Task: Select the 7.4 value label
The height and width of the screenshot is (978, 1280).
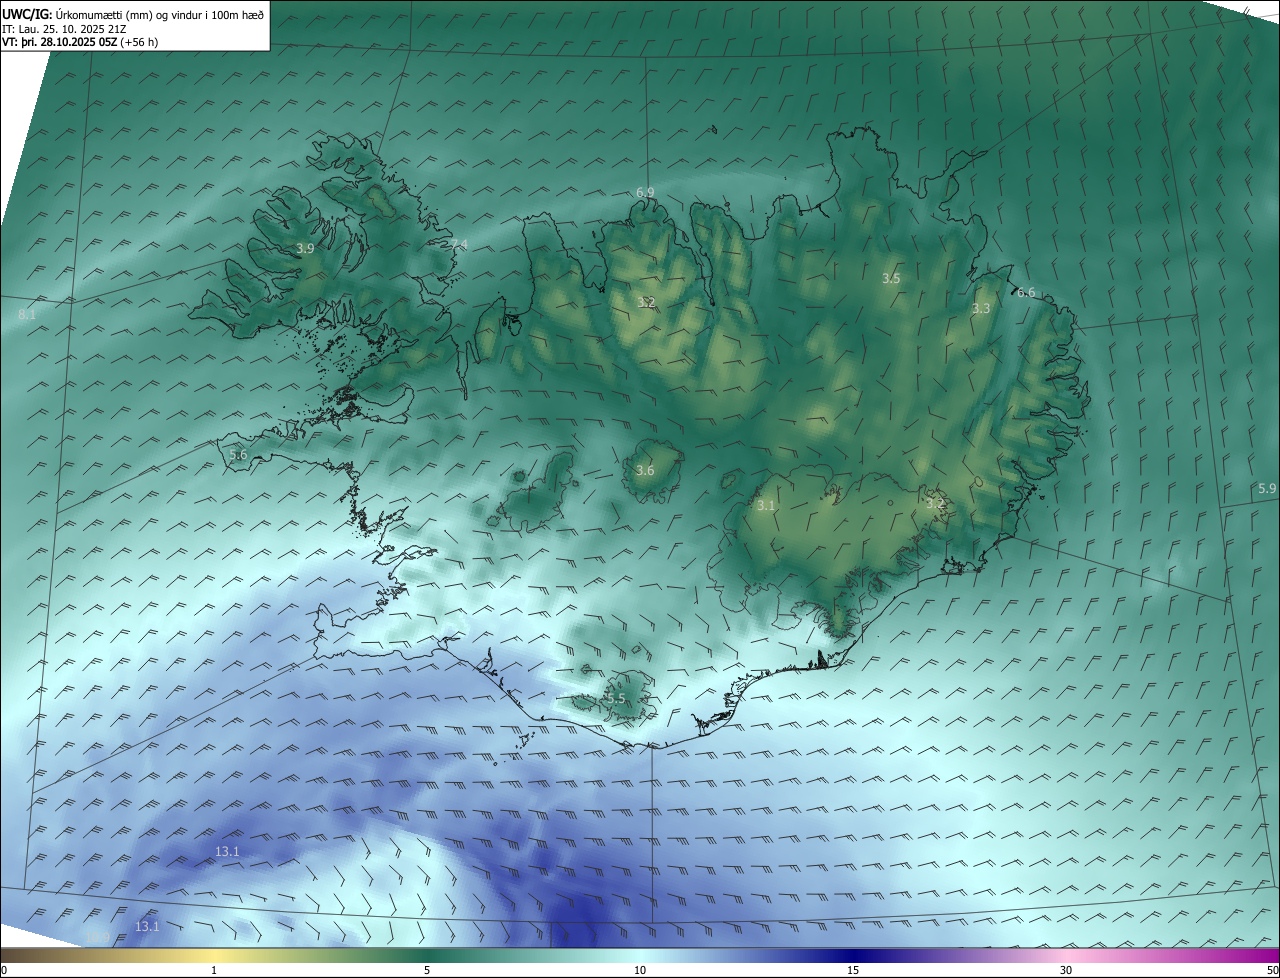Action: (x=458, y=245)
